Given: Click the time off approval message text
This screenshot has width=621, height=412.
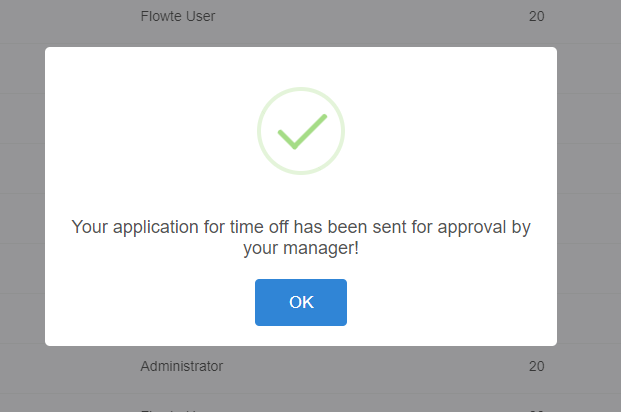Looking at the screenshot, I should point(301,237).
